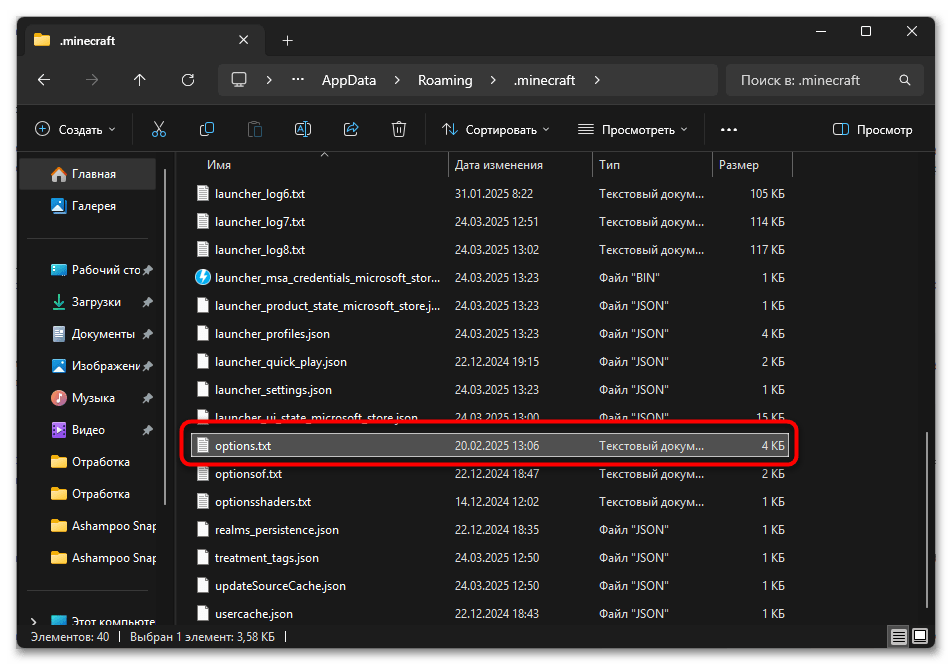This screenshot has width=952, height=665.
Task: Click the Paste clipboard icon
Action: point(255,129)
